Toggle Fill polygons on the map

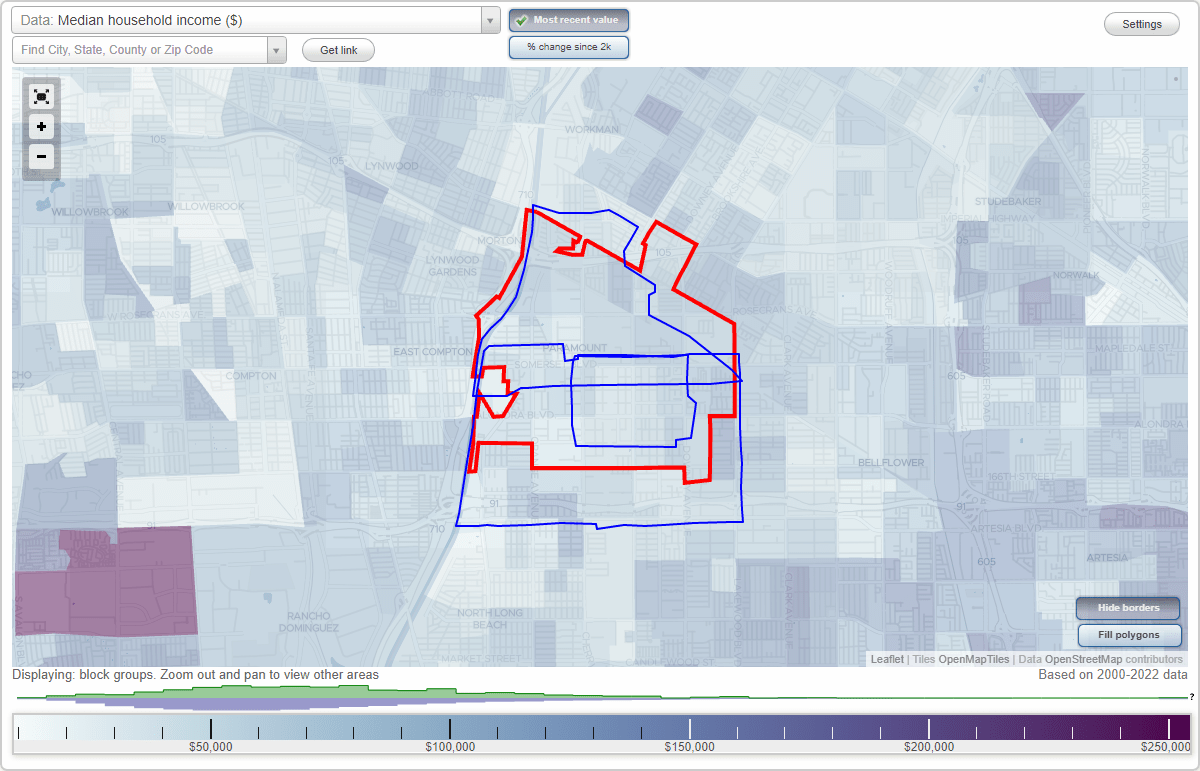(x=1129, y=635)
